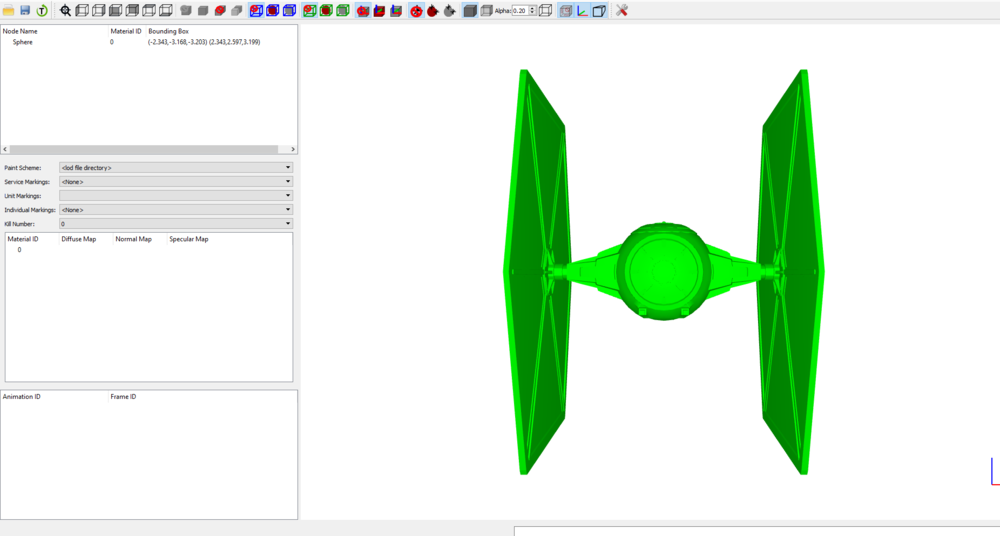Save with the floppy disk icon

point(25,10)
